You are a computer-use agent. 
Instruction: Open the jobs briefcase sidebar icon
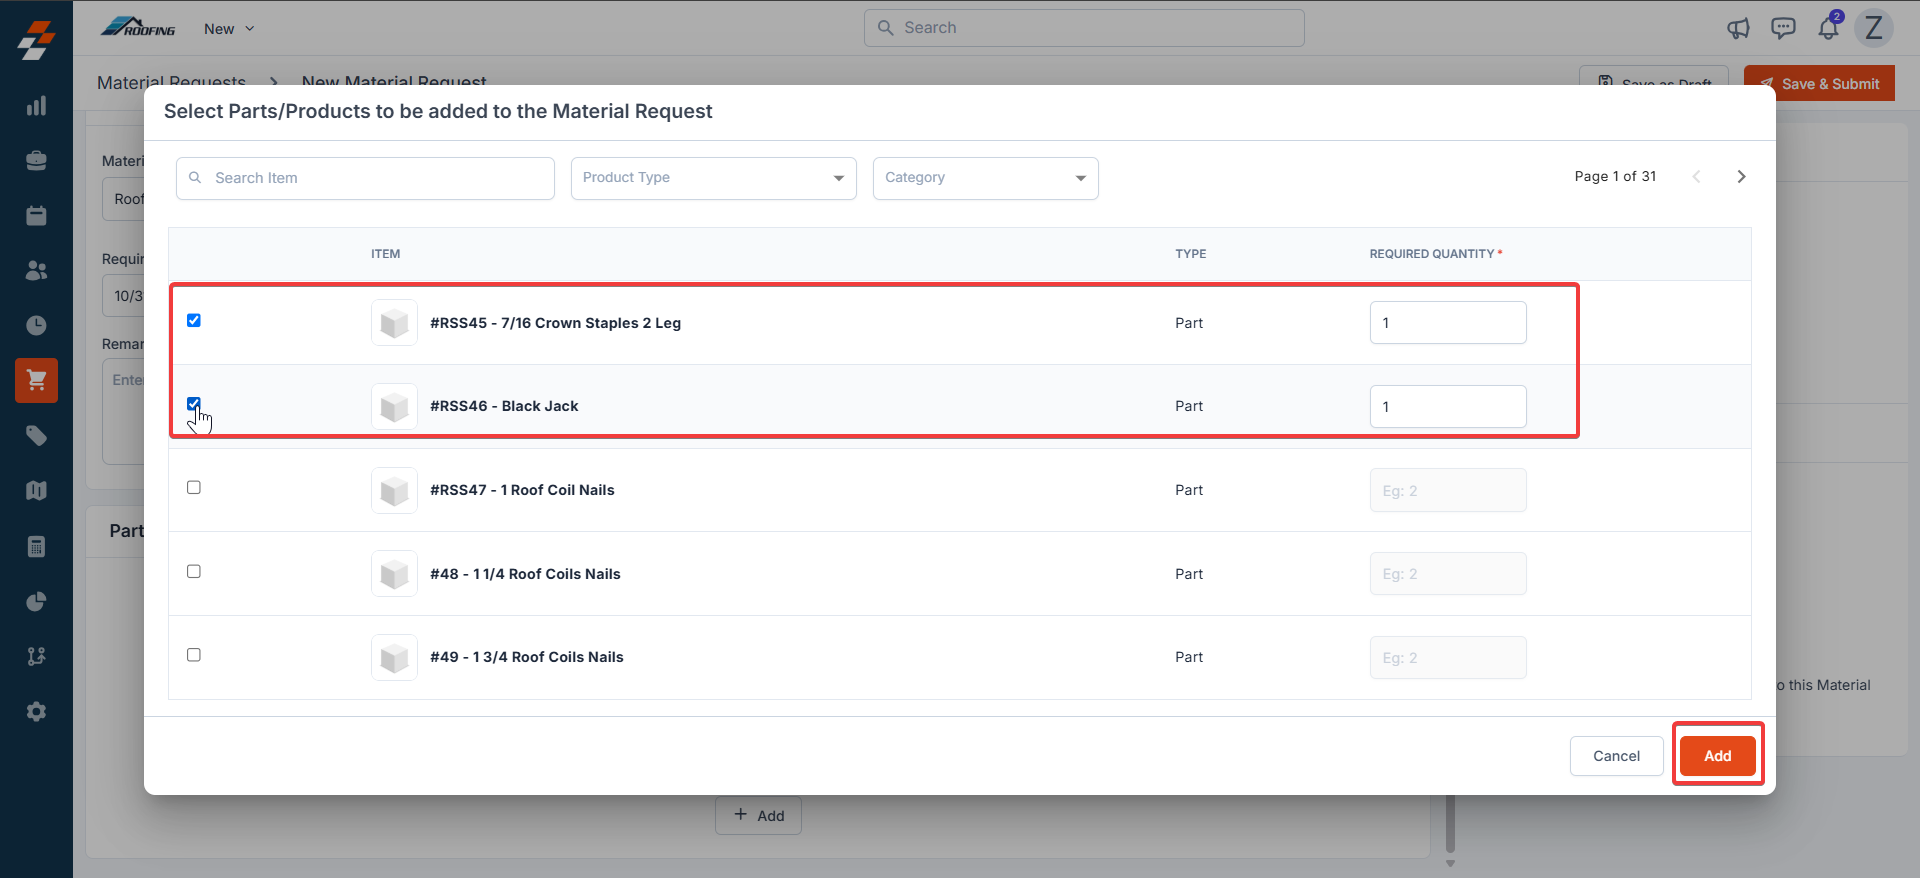[x=36, y=161]
